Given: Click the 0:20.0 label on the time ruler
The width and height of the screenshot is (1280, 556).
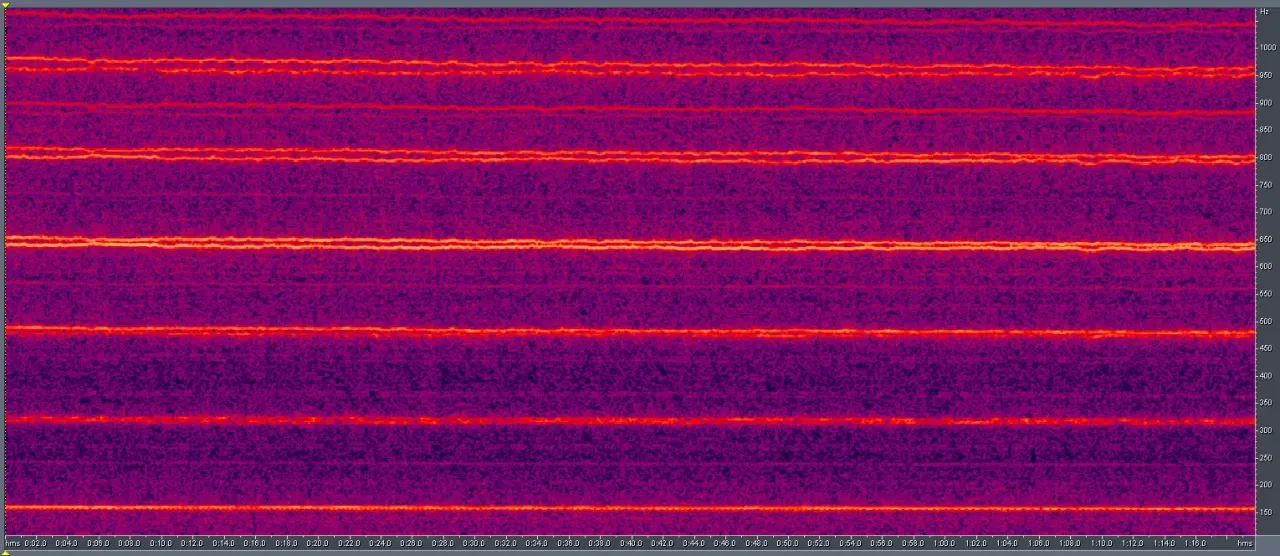Looking at the screenshot, I should tap(317, 543).
